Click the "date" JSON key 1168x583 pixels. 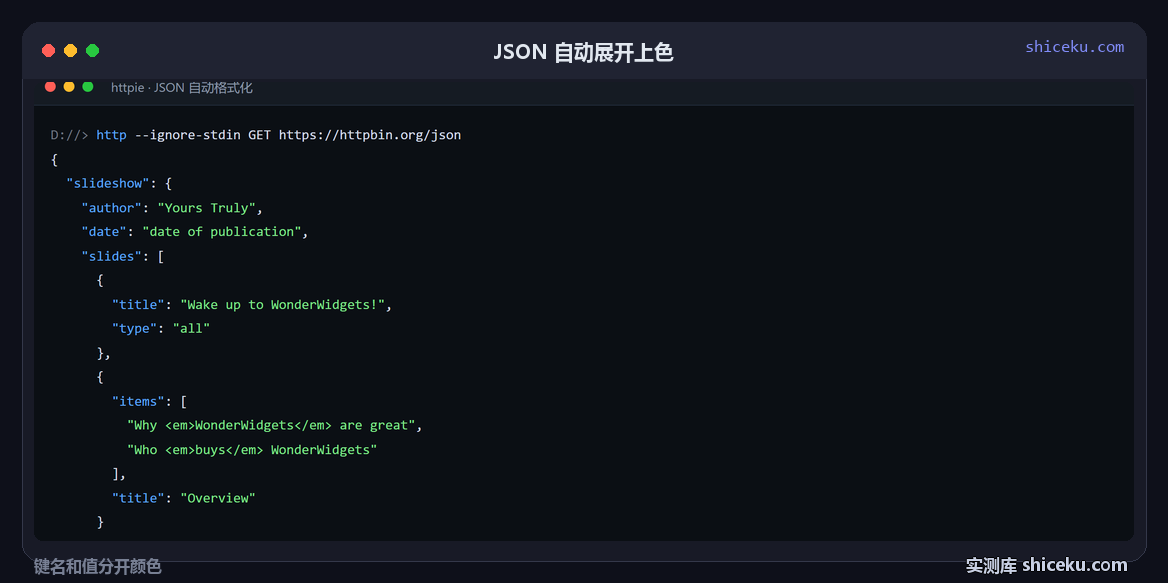[104, 232]
